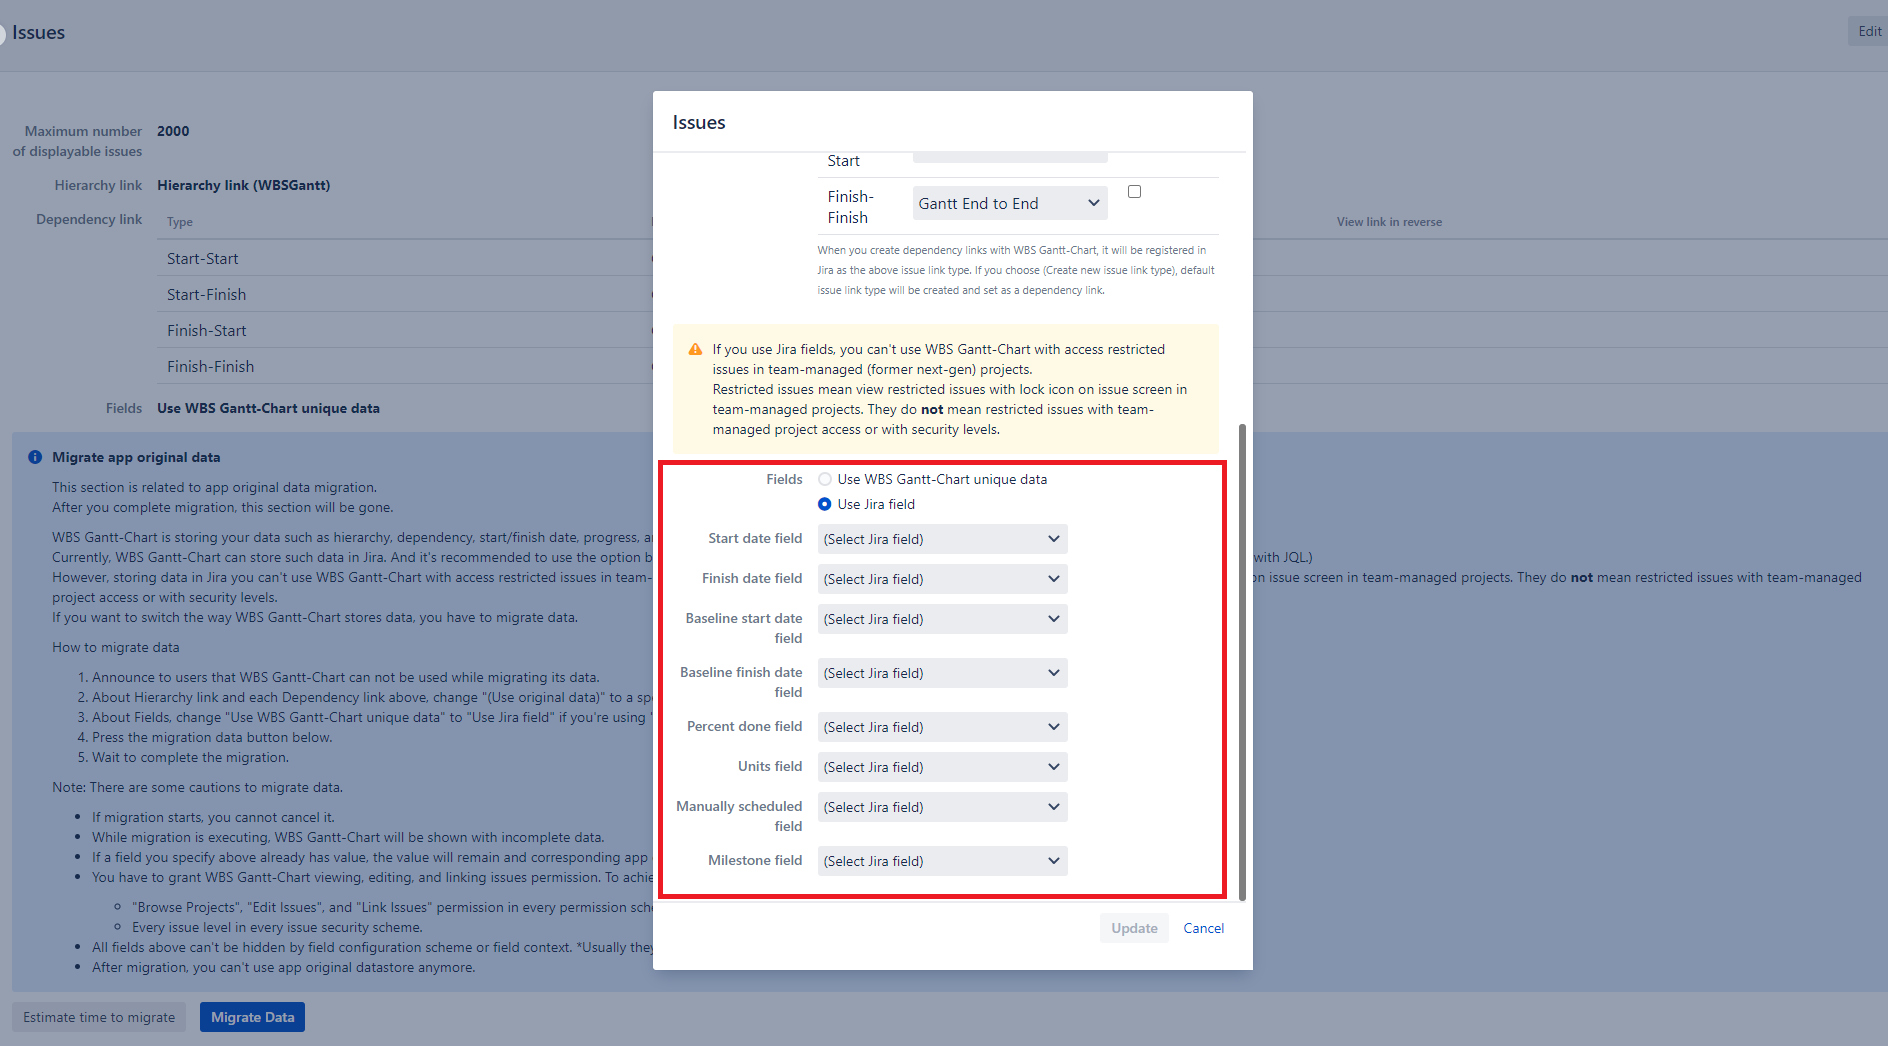Image resolution: width=1888 pixels, height=1046 pixels.
Task: Click the Update button in dialog
Action: [1134, 929]
